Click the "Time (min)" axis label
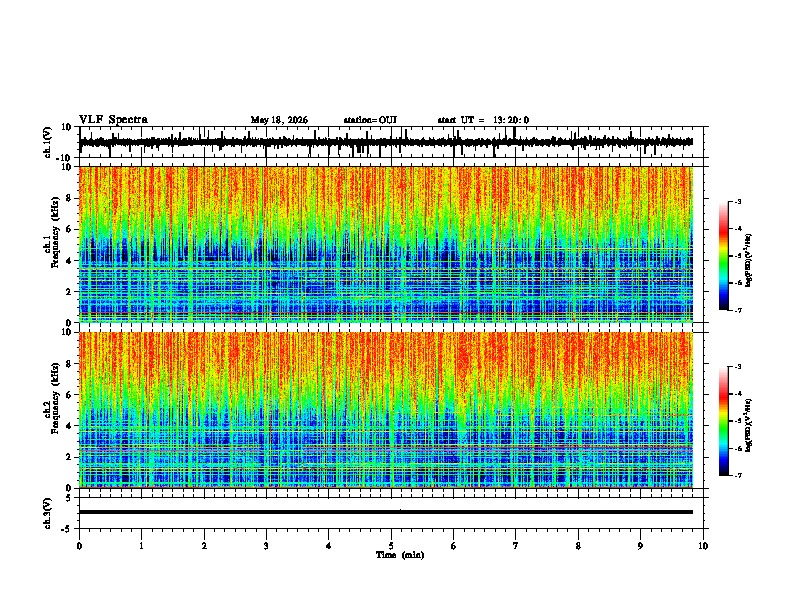This screenshot has width=792, height=612. (400, 555)
